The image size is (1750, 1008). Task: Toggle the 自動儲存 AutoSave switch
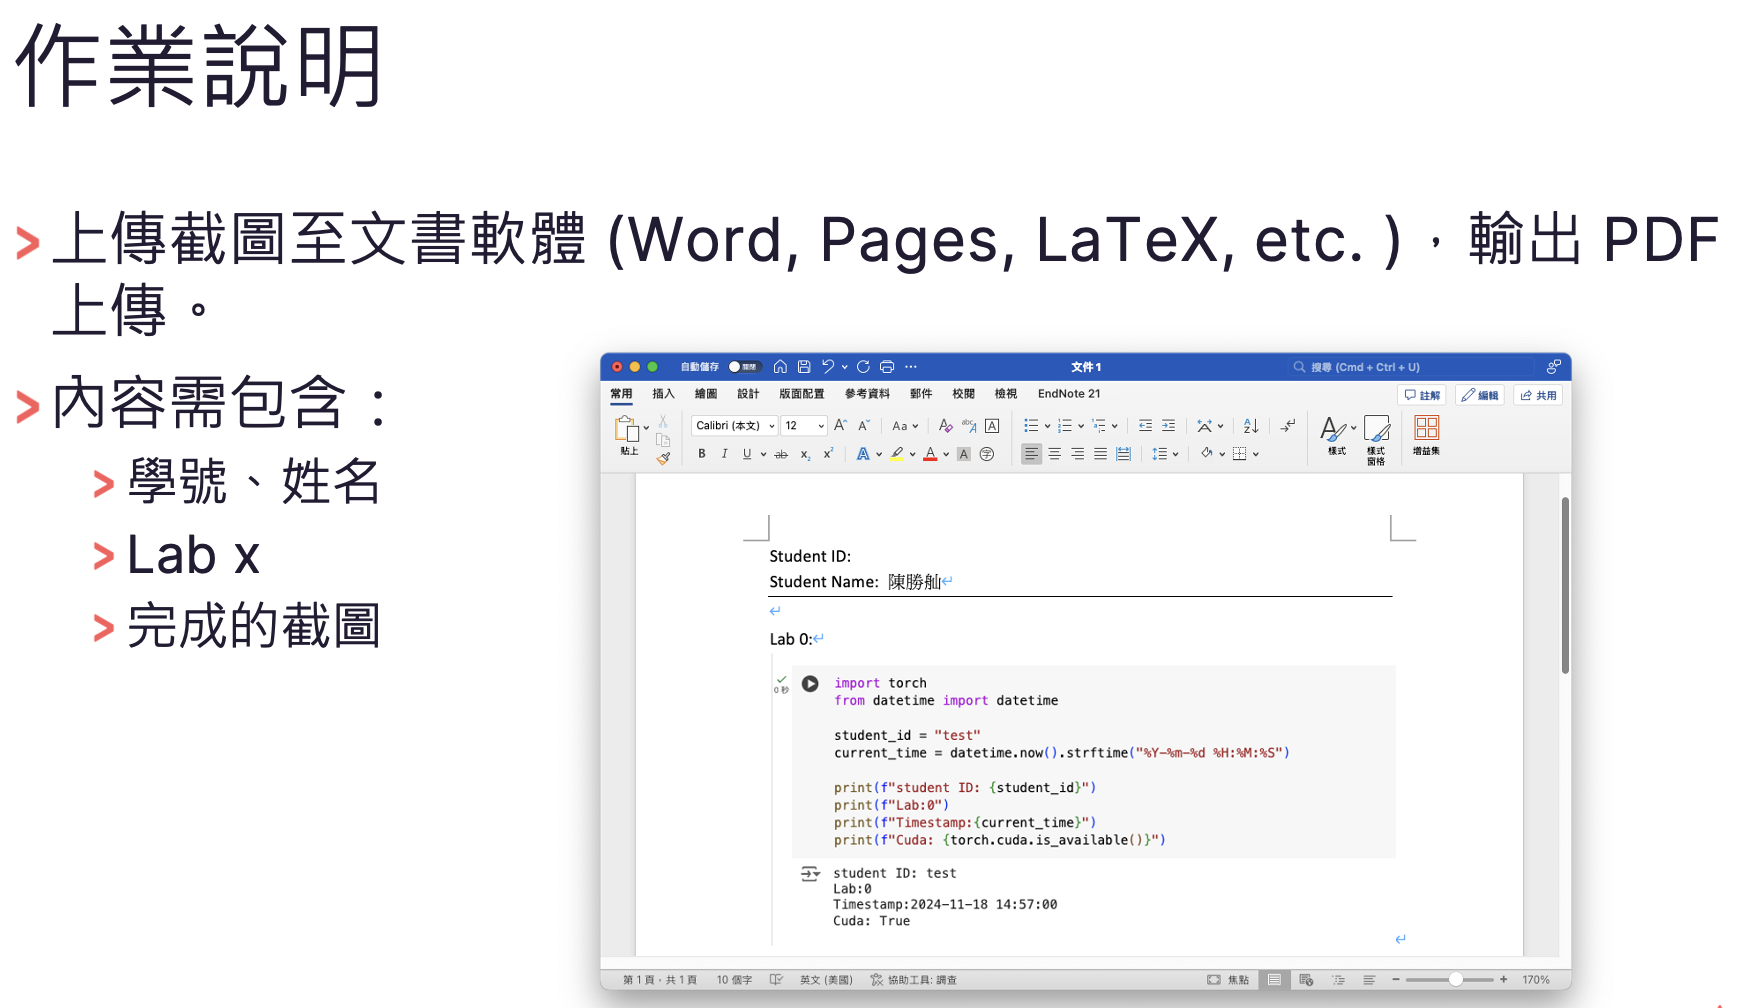click(x=744, y=367)
